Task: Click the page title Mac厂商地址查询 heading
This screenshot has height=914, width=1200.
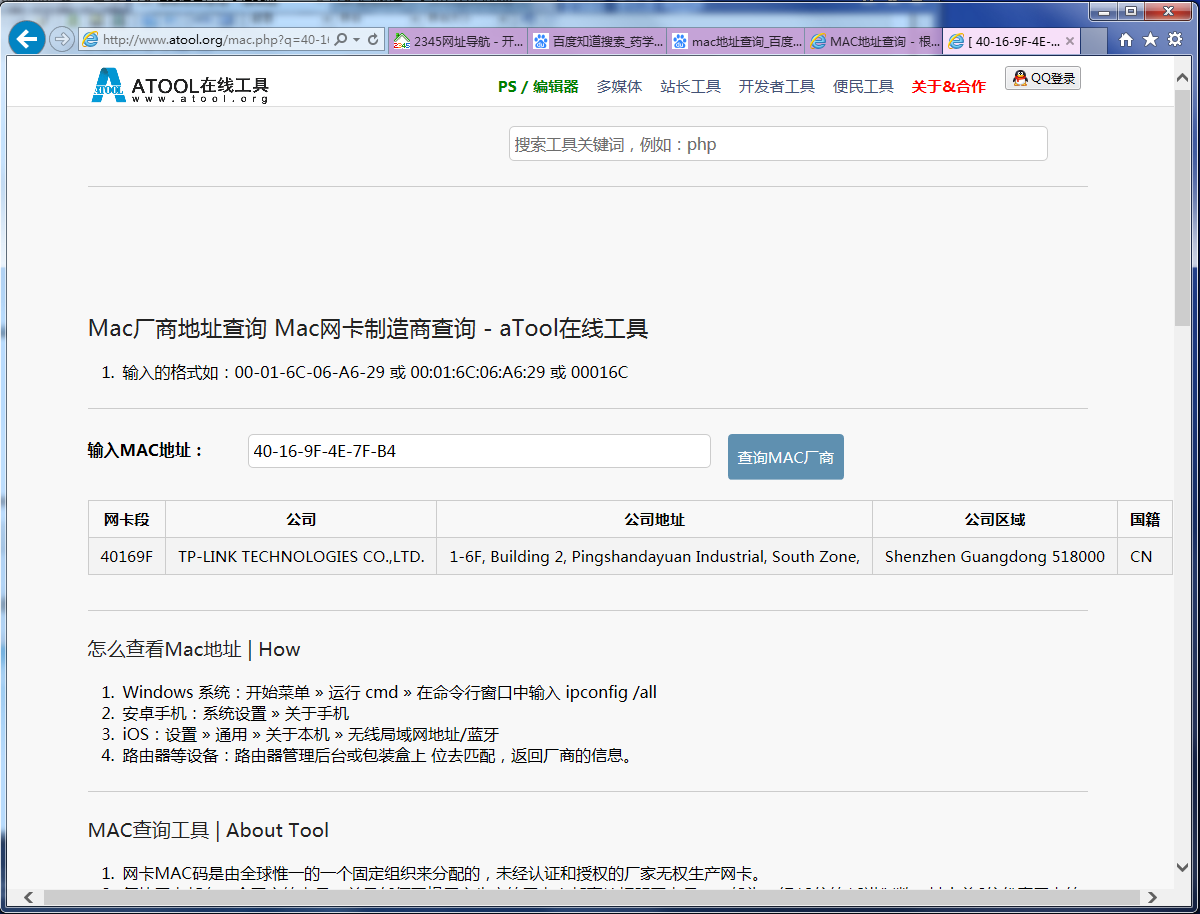Action: [368, 328]
